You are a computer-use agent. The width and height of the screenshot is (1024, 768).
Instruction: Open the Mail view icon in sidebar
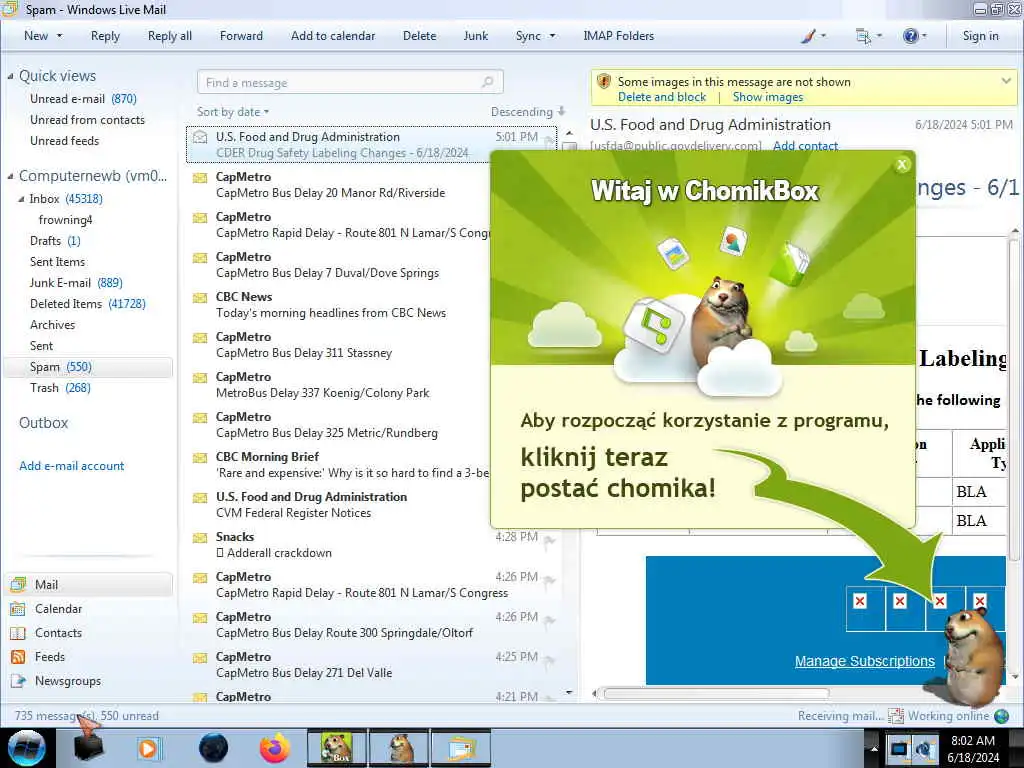tap(18, 584)
